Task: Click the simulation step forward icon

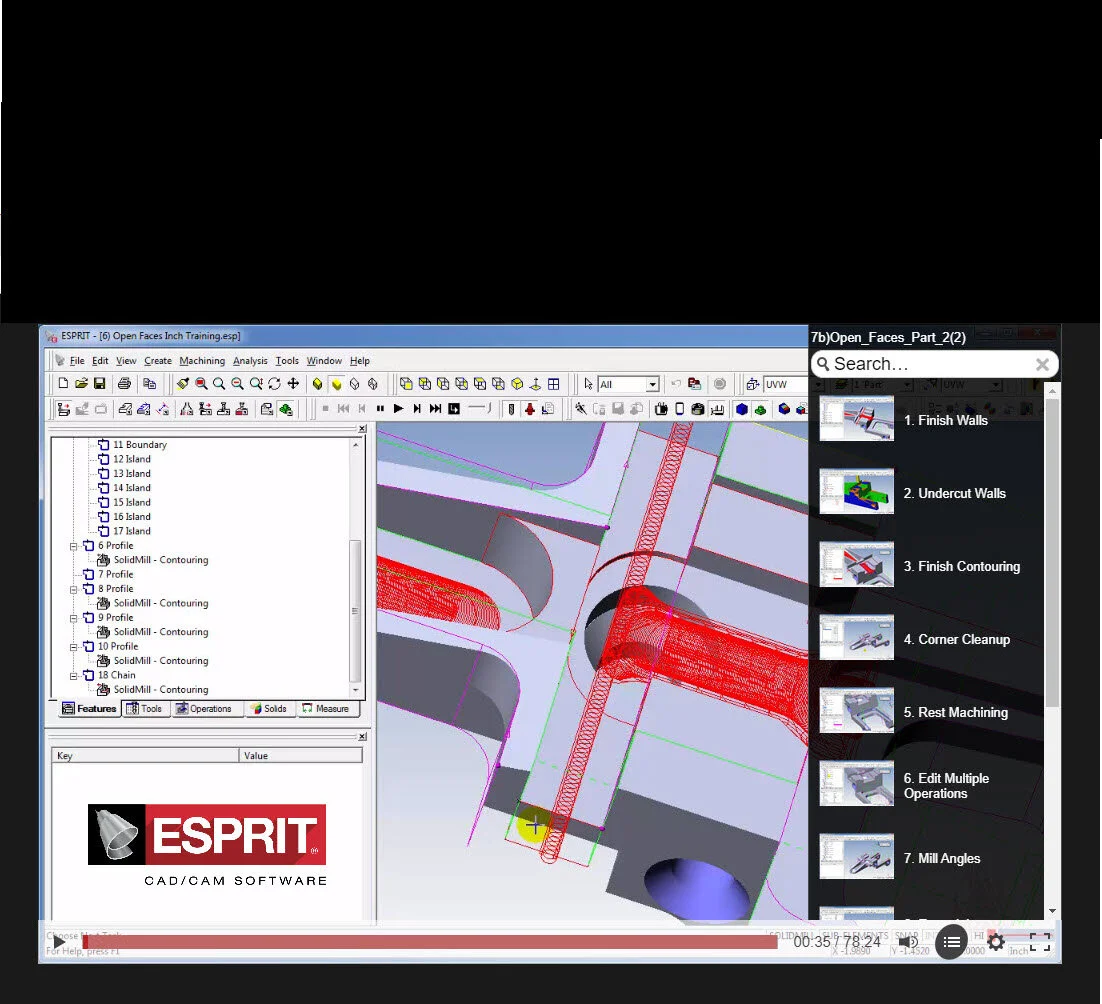Action: tap(417, 409)
